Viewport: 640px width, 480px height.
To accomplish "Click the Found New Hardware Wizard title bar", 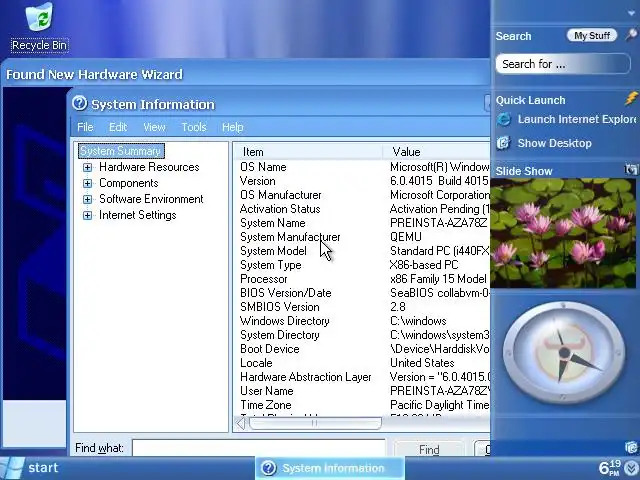I will pyautogui.click(x=245, y=74).
